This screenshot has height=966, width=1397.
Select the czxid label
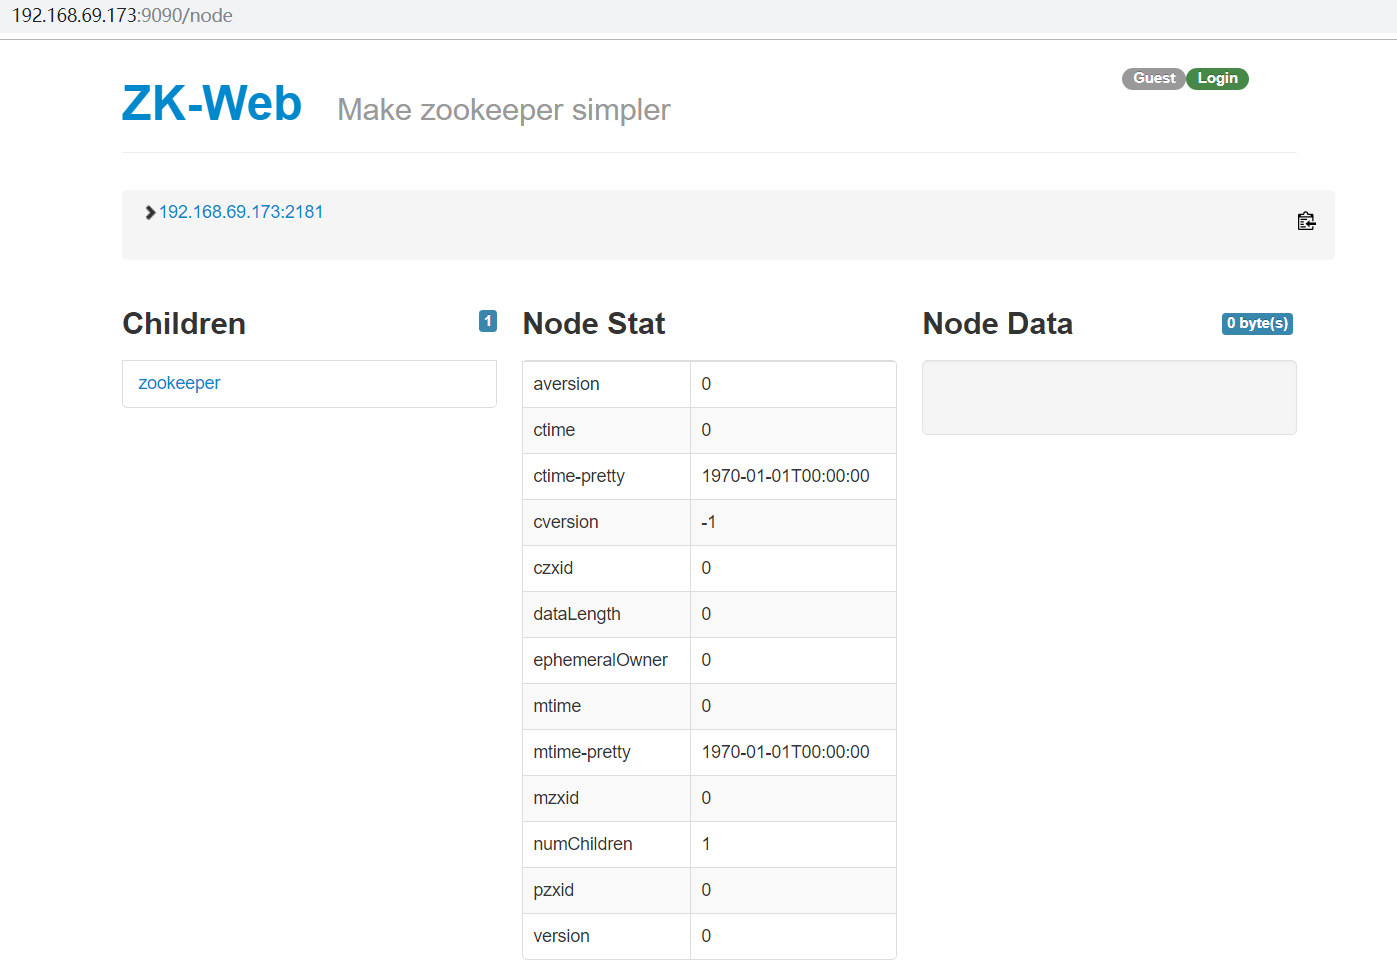coord(553,568)
